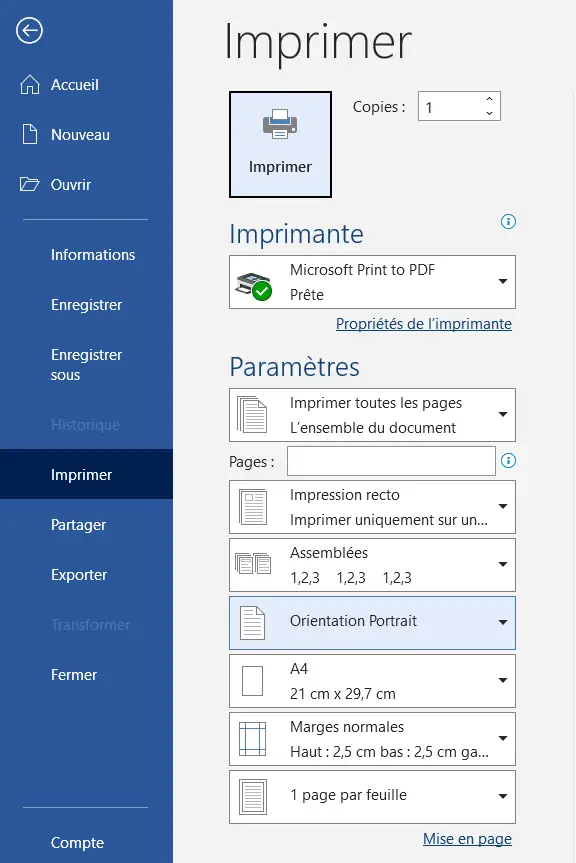The width and height of the screenshot is (576, 863).
Task: Click the back arrow icon
Action: (29, 30)
